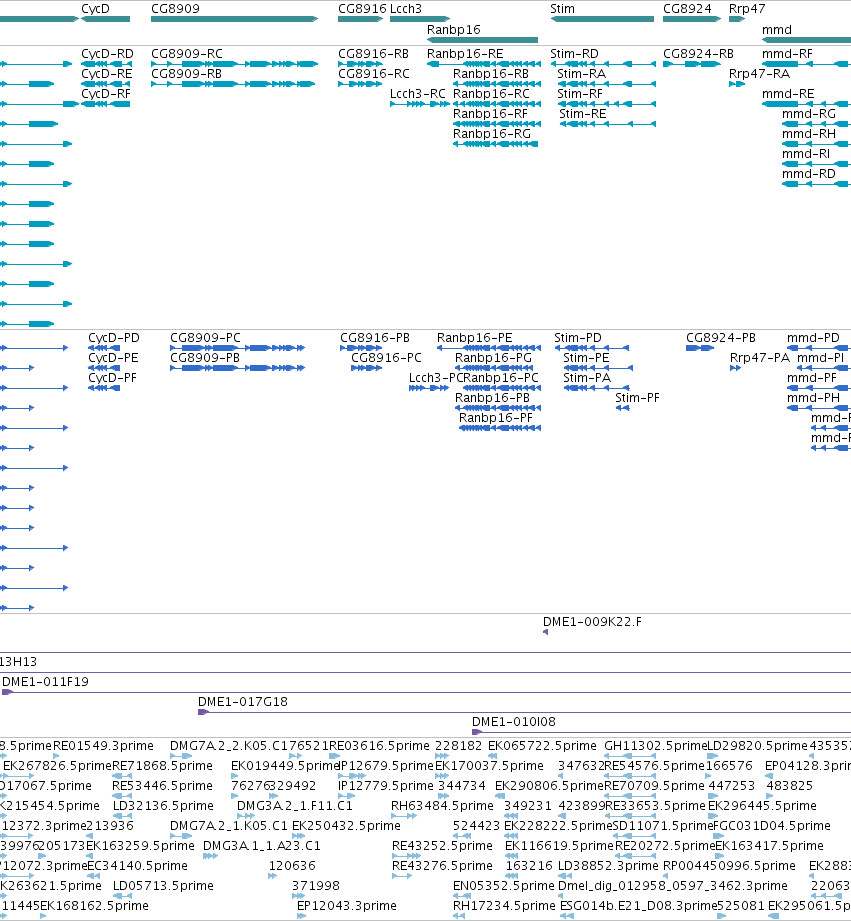
Task: Click EST EK296445.5prime
Action: click(x=762, y=806)
